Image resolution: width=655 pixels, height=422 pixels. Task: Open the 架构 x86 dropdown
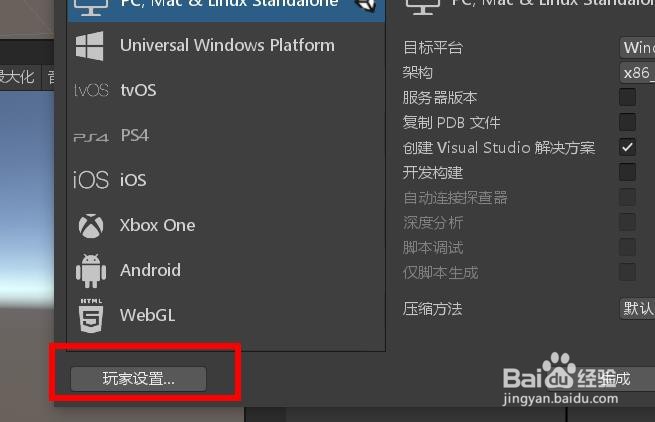point(637,73)
